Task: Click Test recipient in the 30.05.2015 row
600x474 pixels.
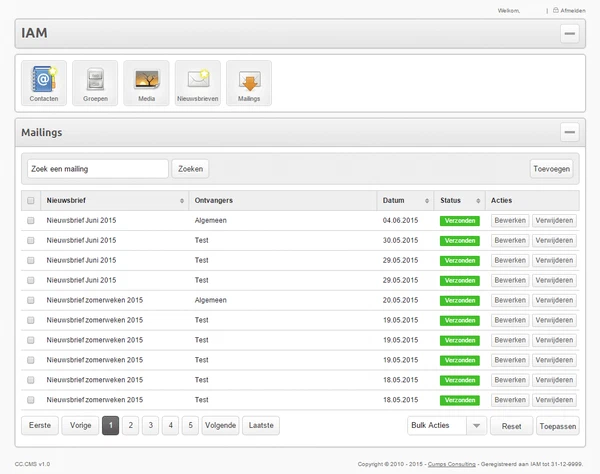Action: 201,240
